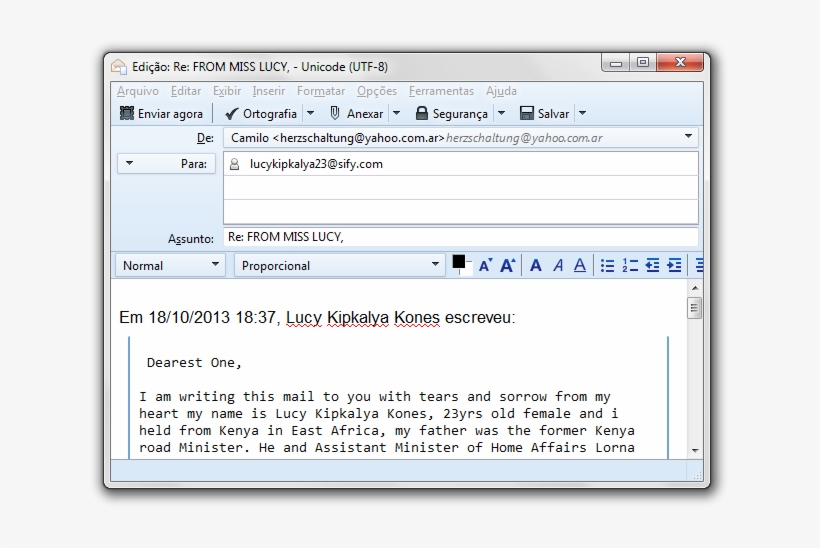Screen dimensions: 820x548
Task: Click the contact icon beside the recipient
Action: tap(235, 164)
